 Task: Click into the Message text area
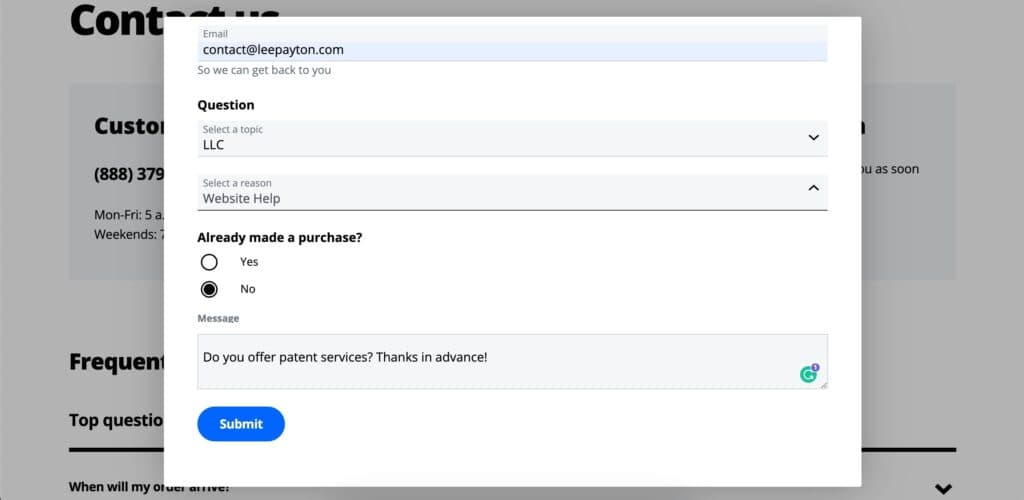[512, 361]
